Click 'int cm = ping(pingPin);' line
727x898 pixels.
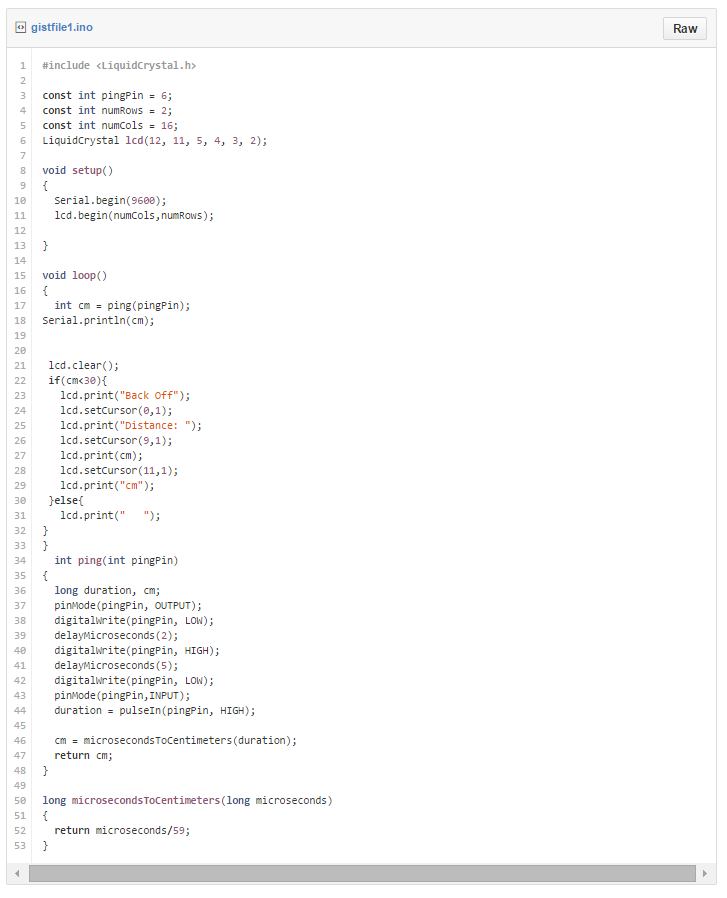coord(122,306)
